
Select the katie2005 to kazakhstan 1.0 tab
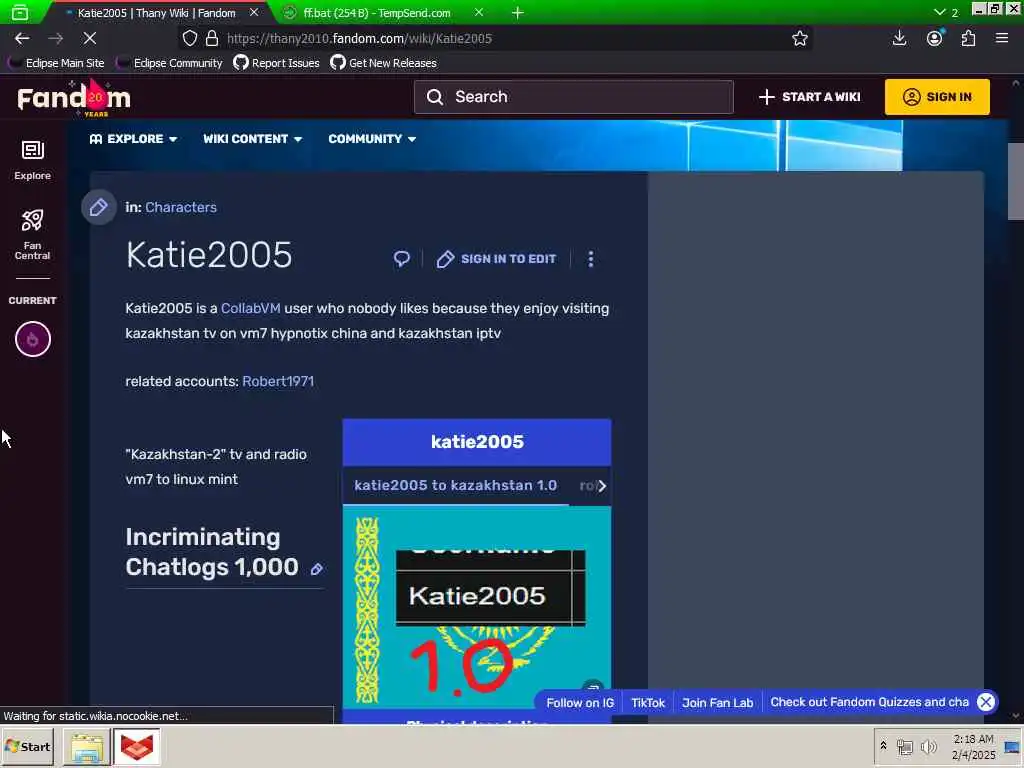point(455,485)
